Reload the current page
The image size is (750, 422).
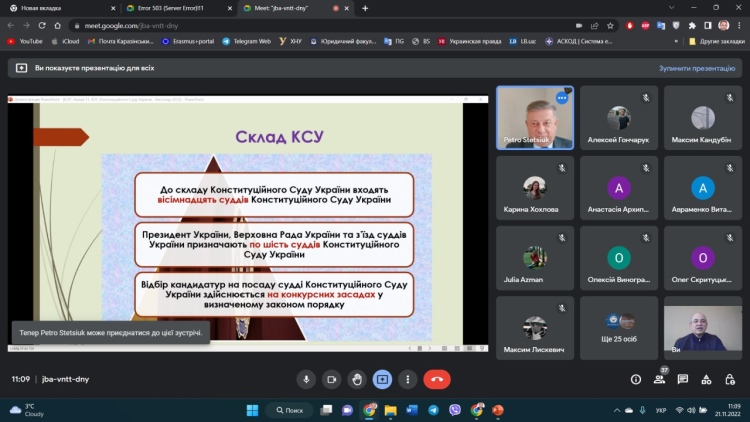tap(42, 25)
